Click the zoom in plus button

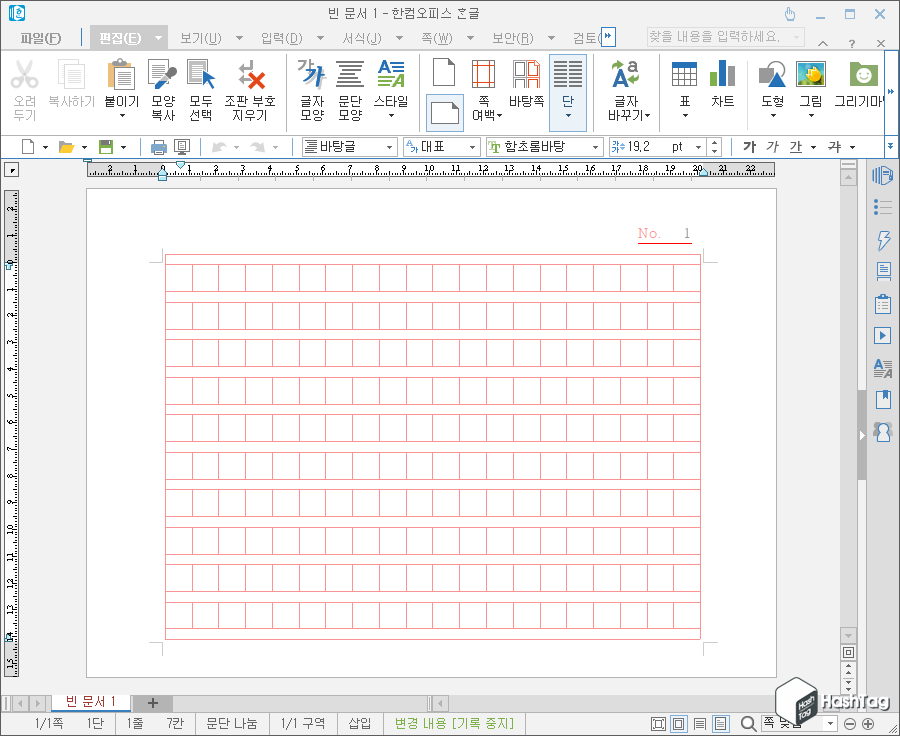pyautogui.click(x=868, y=724)
